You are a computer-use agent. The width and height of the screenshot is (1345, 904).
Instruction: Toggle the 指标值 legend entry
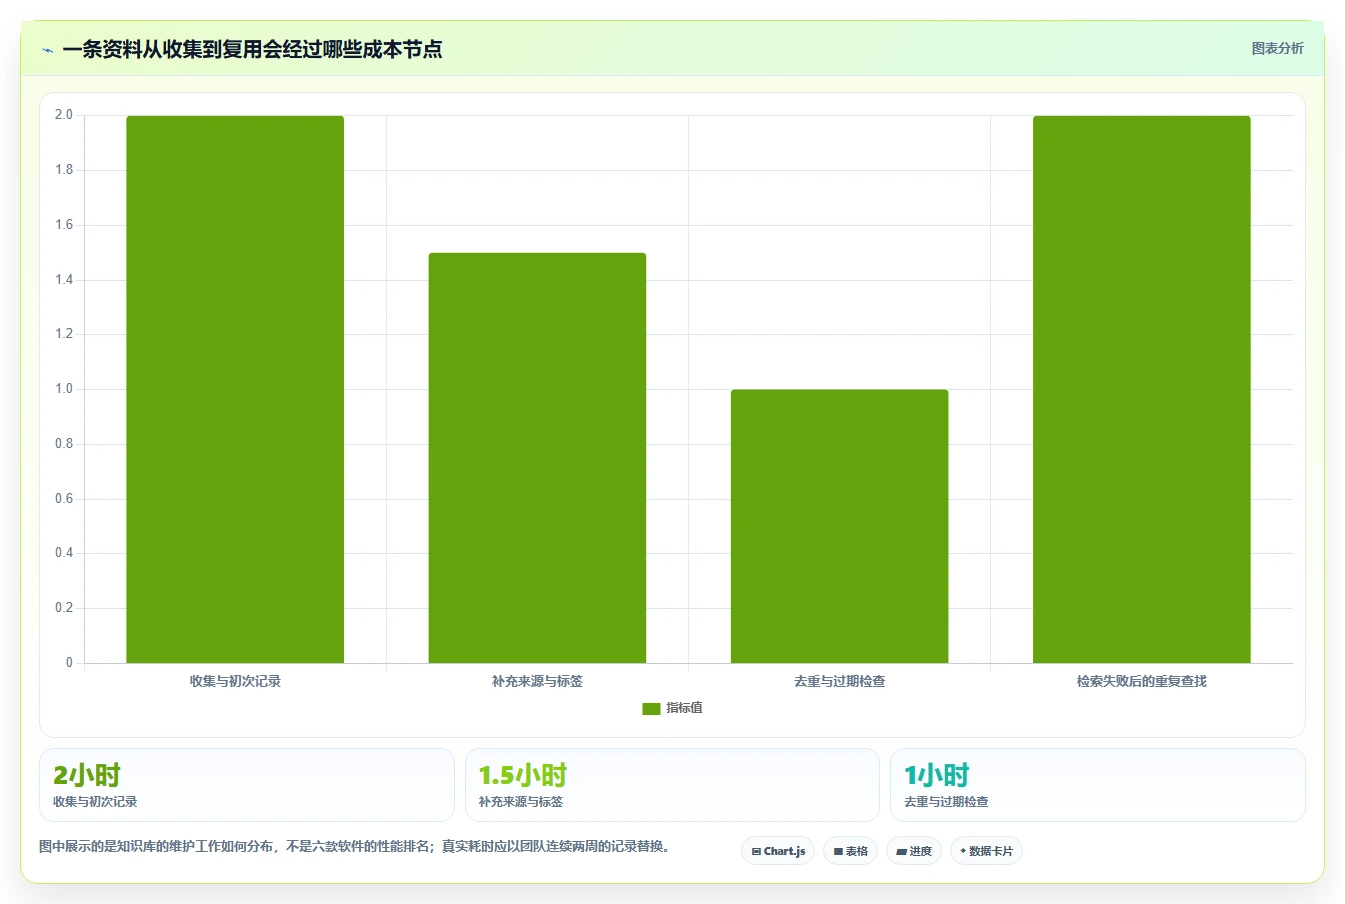click(672, 708)
